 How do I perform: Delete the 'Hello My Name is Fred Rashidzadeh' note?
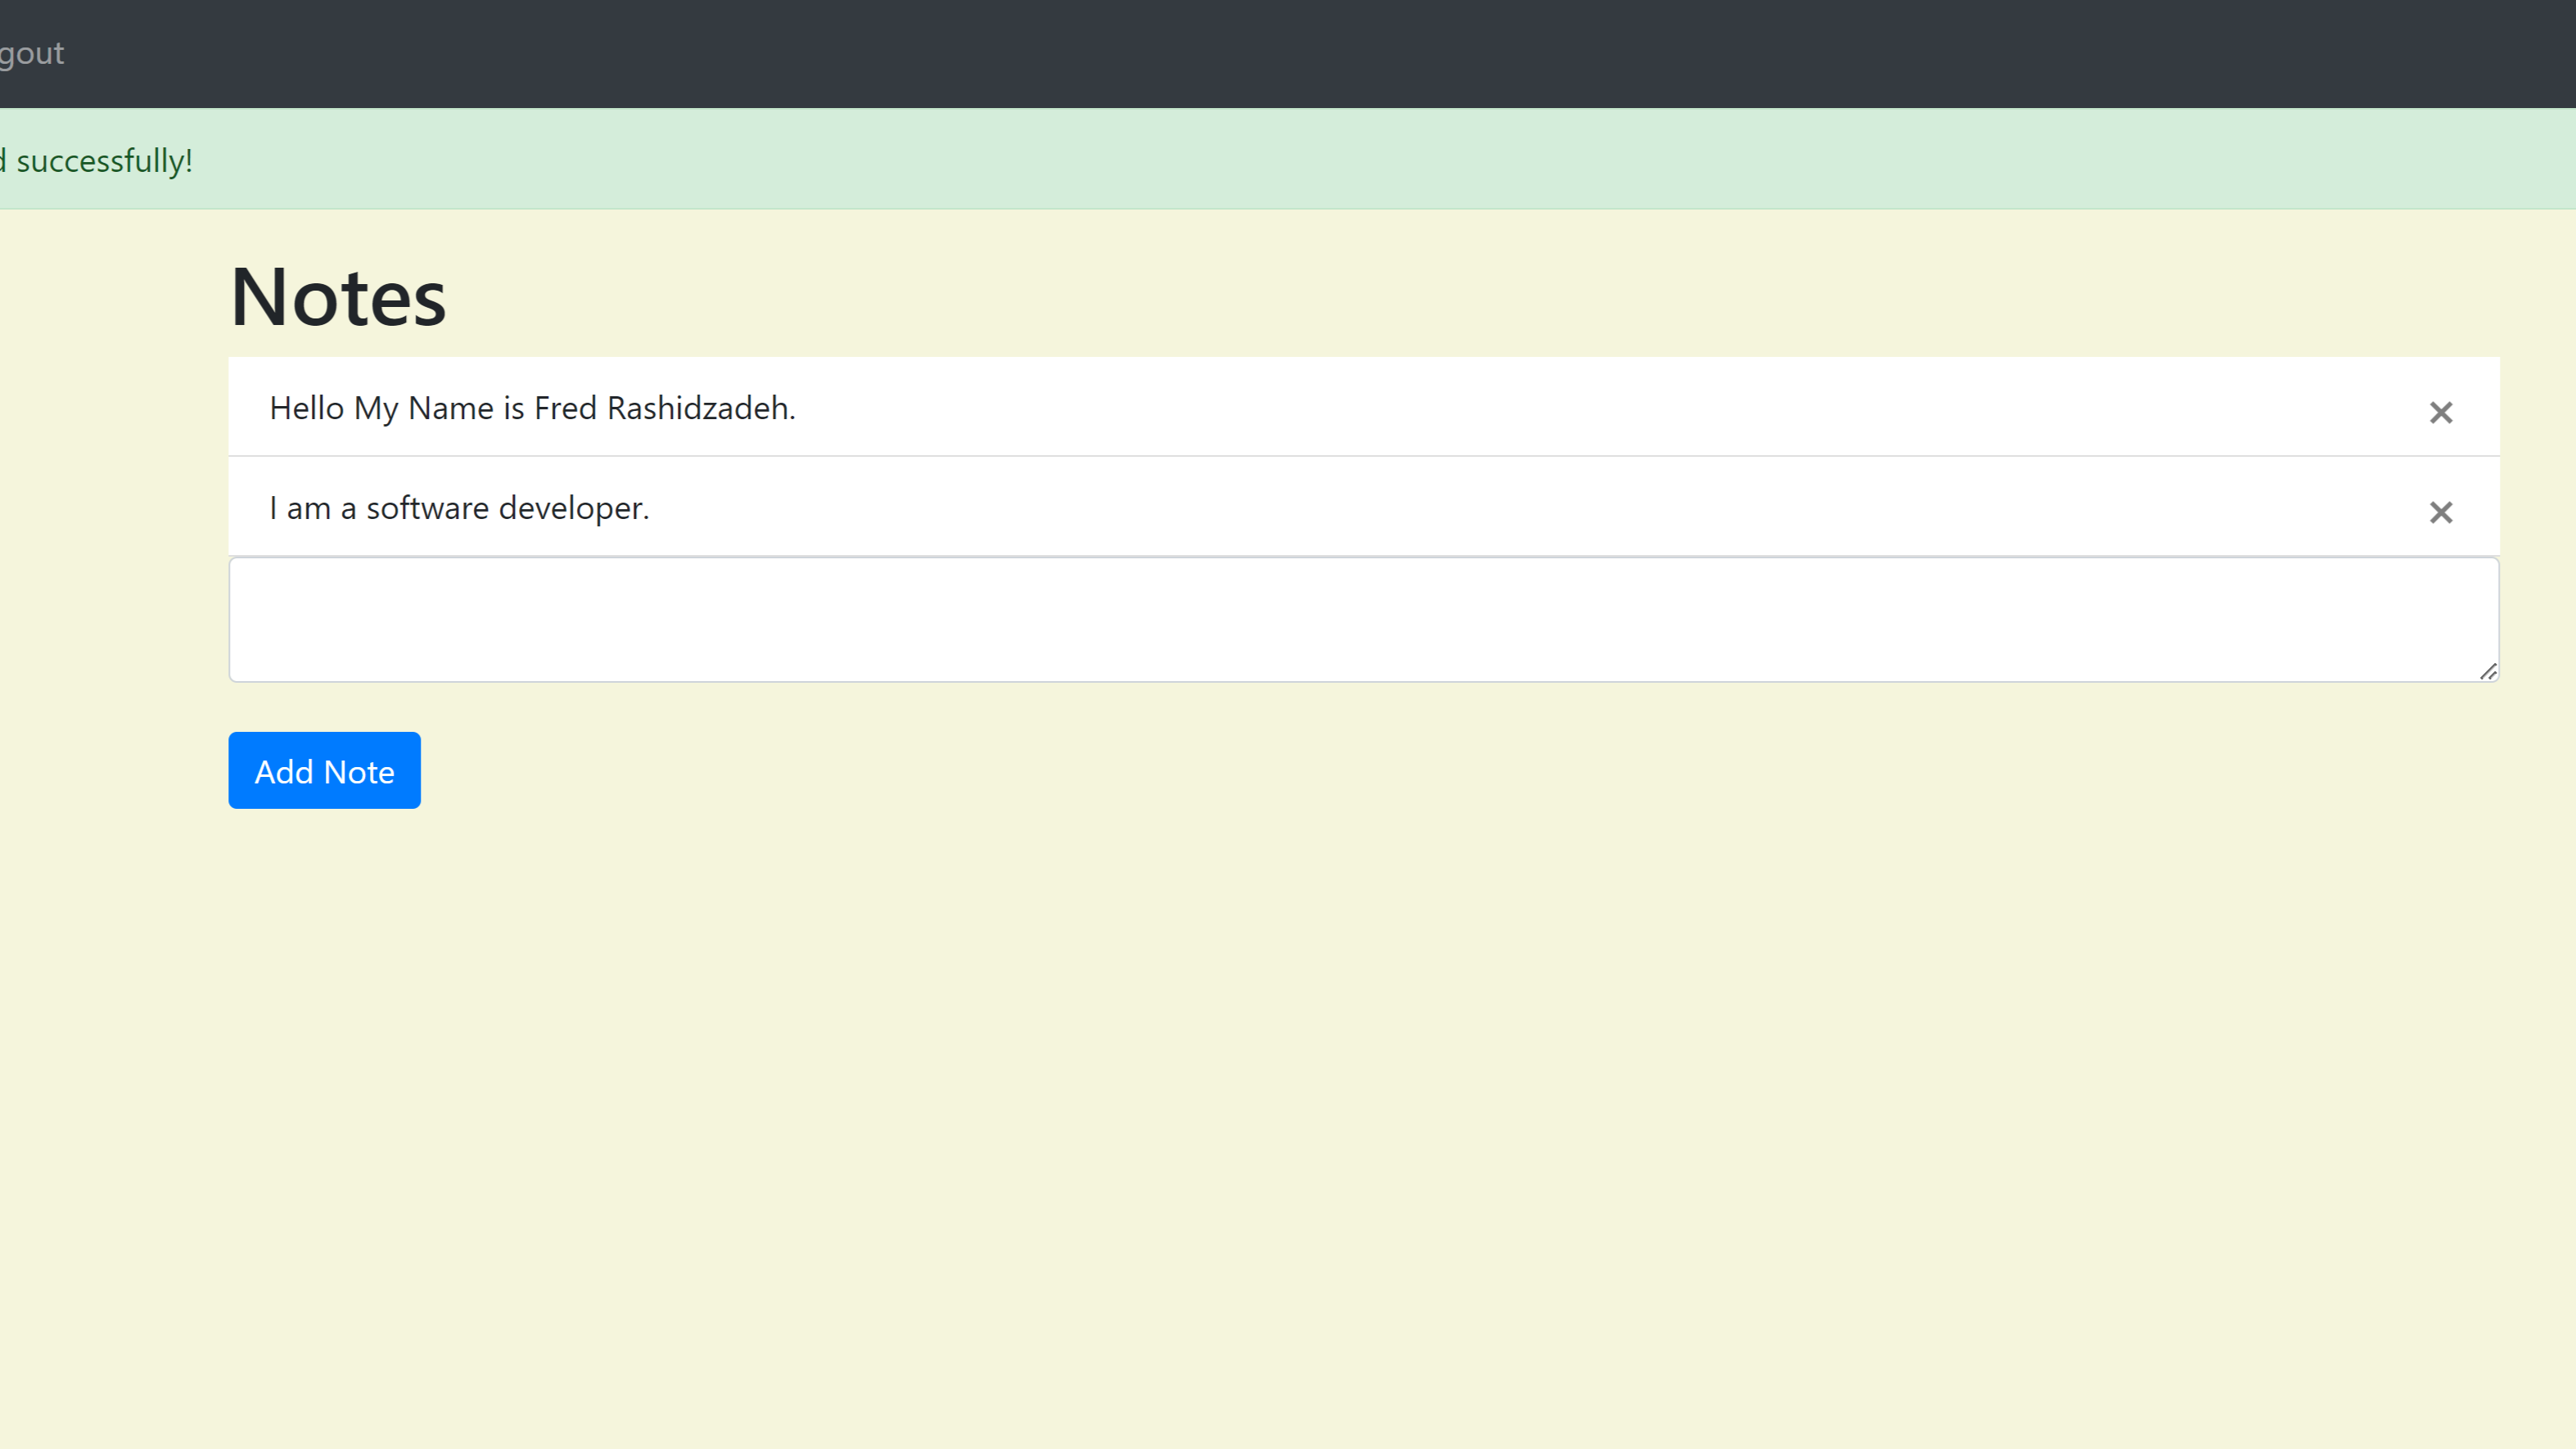tap(2440, 412)
